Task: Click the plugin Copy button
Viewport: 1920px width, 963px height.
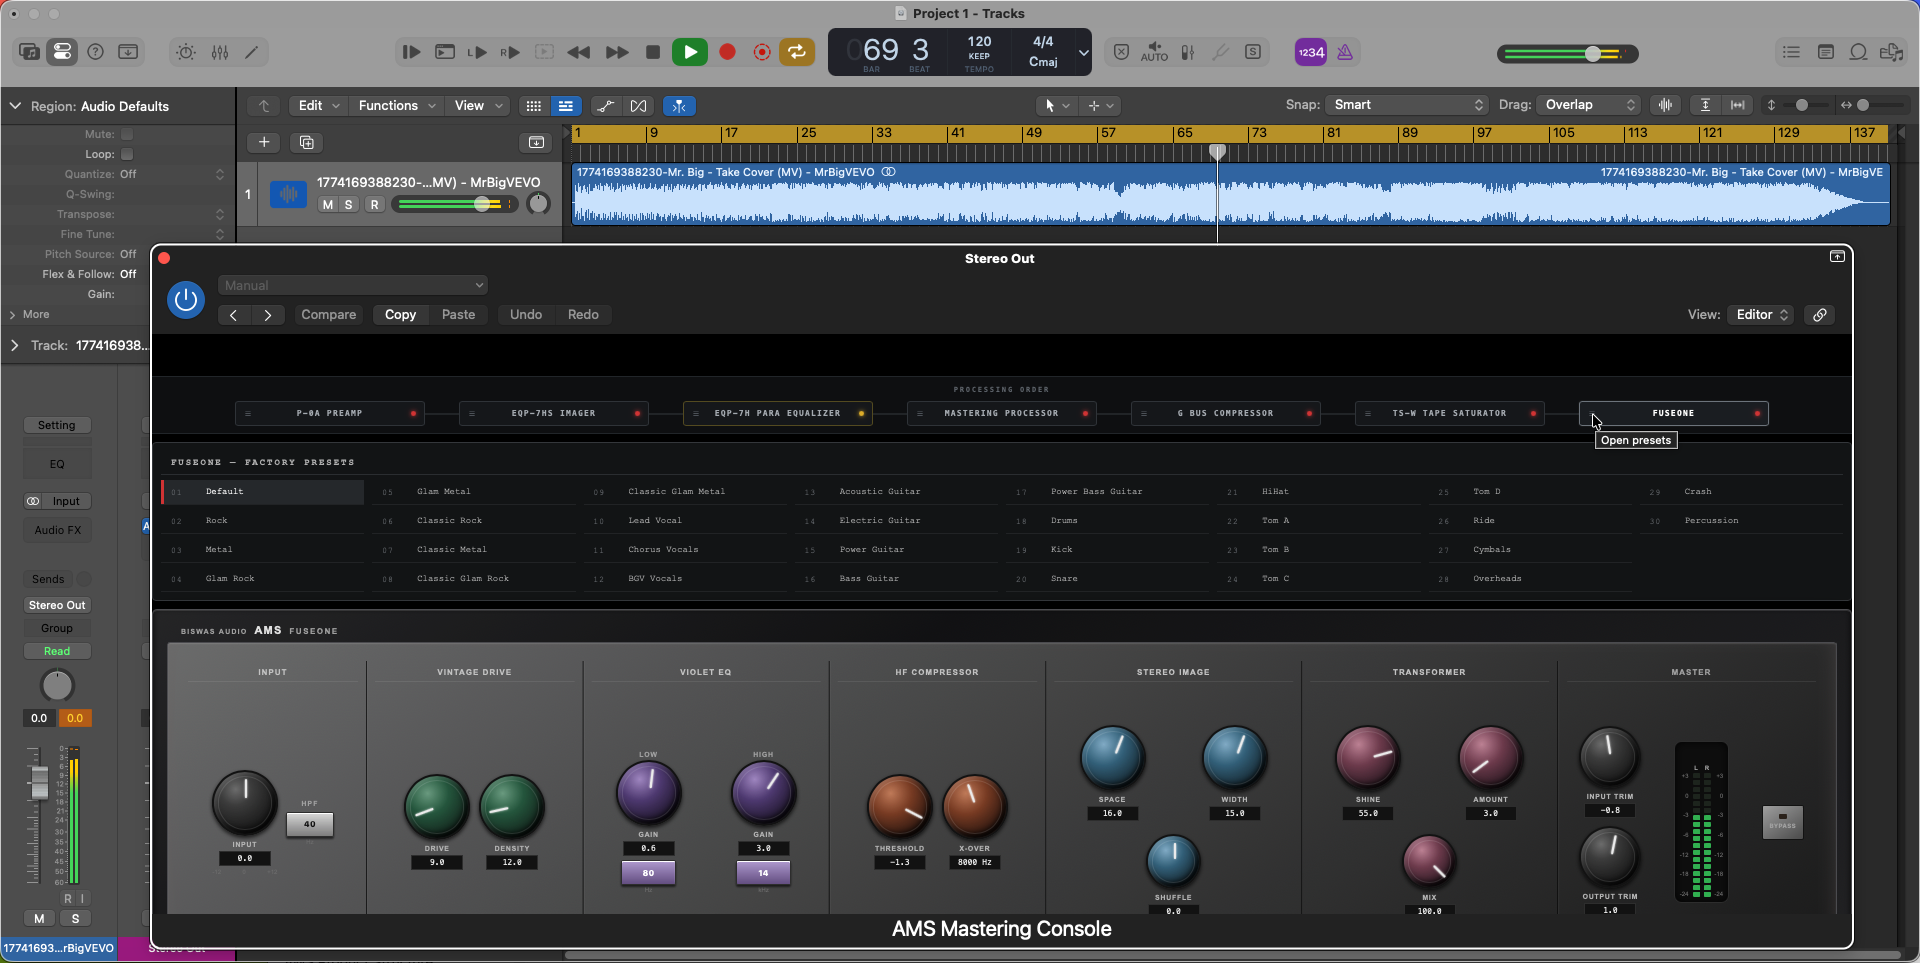Action: (400, 314)
